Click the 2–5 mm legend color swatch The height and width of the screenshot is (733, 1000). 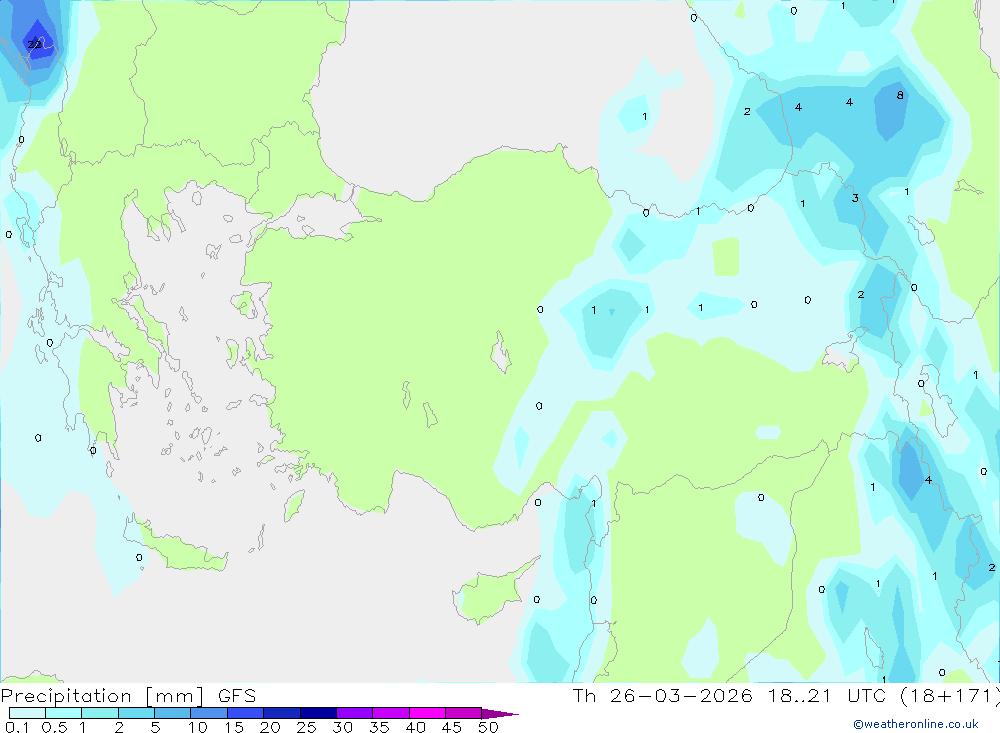[136, 713]
